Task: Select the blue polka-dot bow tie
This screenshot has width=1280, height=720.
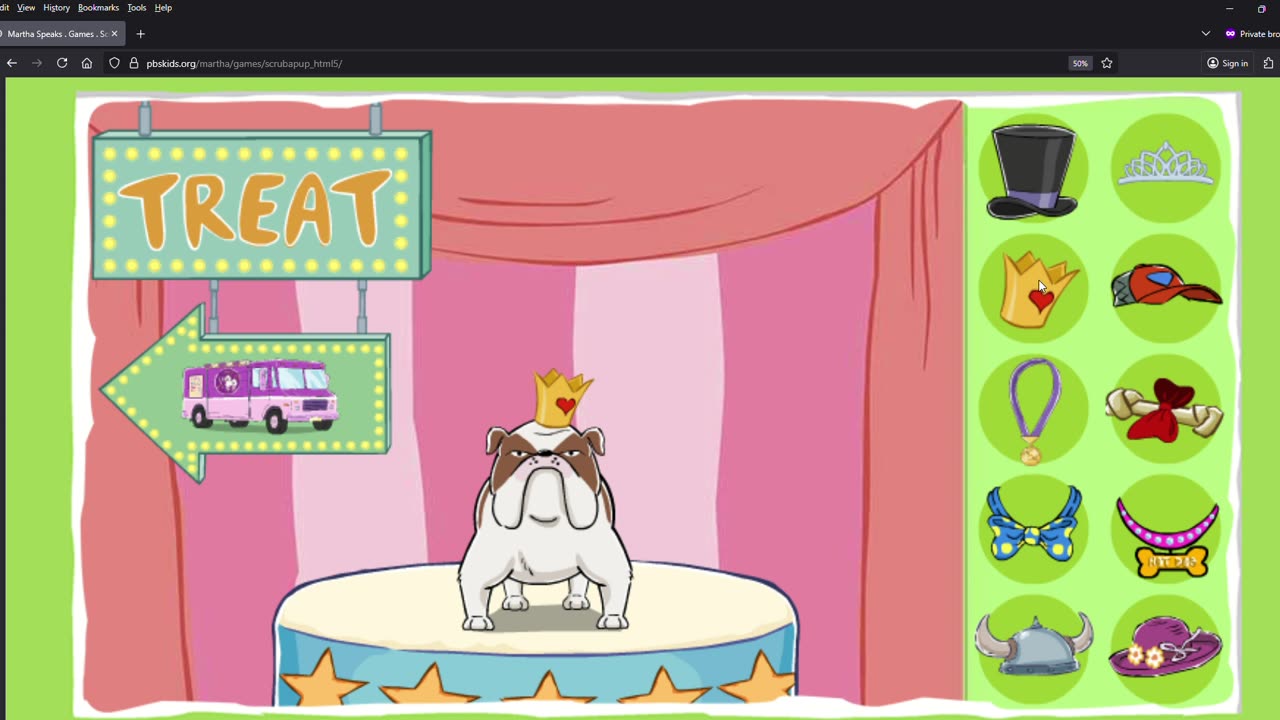Action: 1034,525
